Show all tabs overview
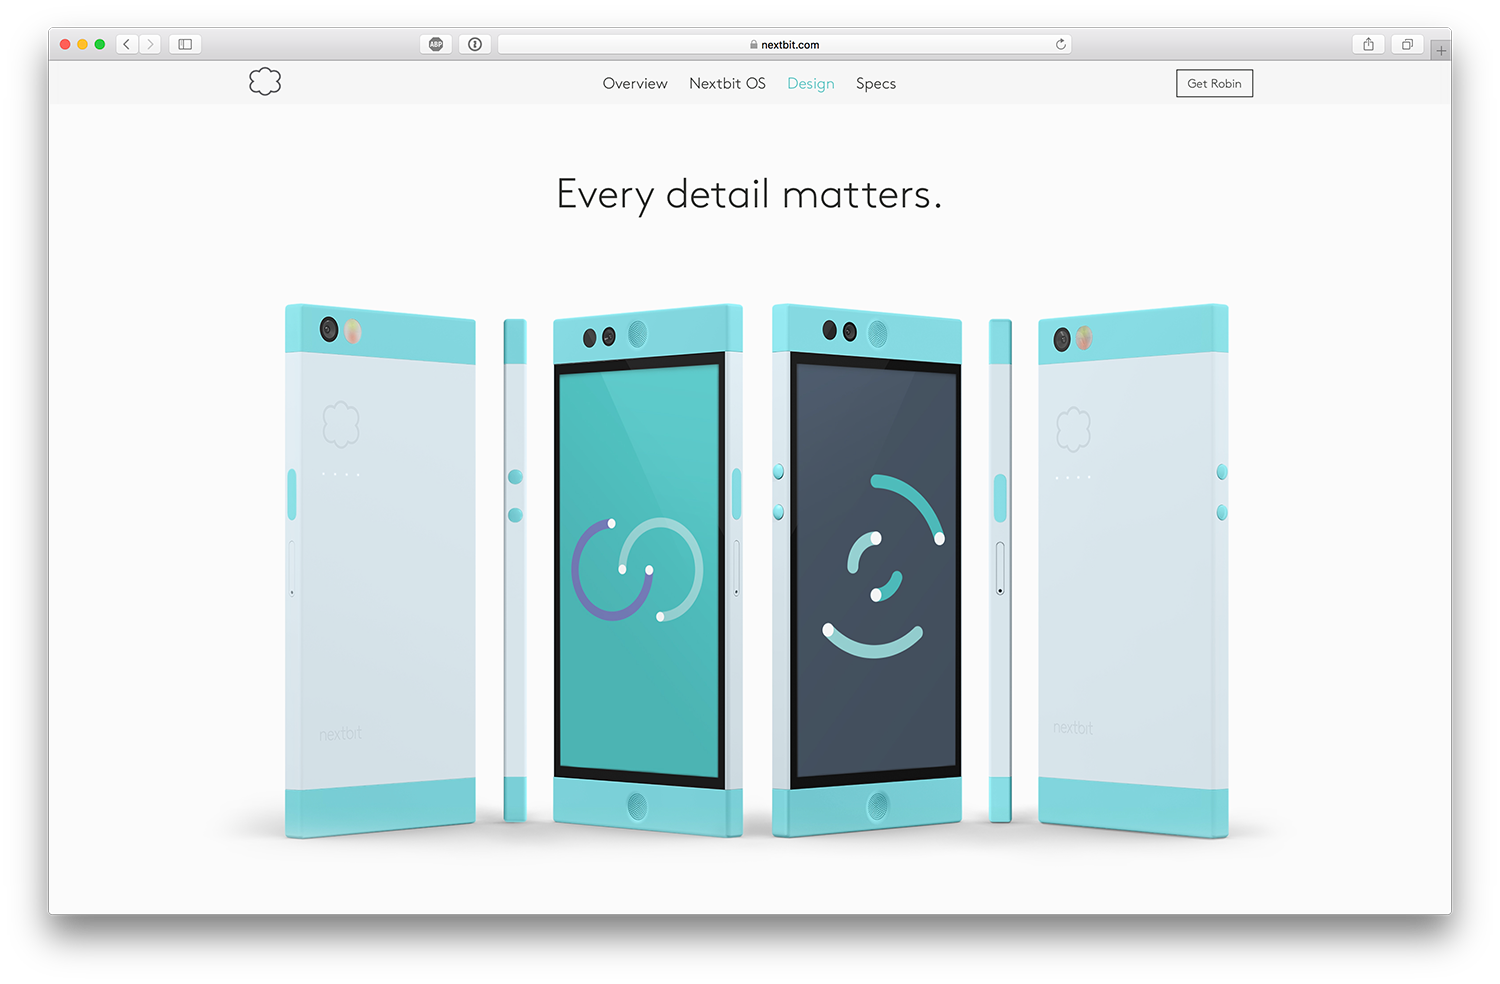This screenshot has height=984, width=1500. pos(1407,44)
